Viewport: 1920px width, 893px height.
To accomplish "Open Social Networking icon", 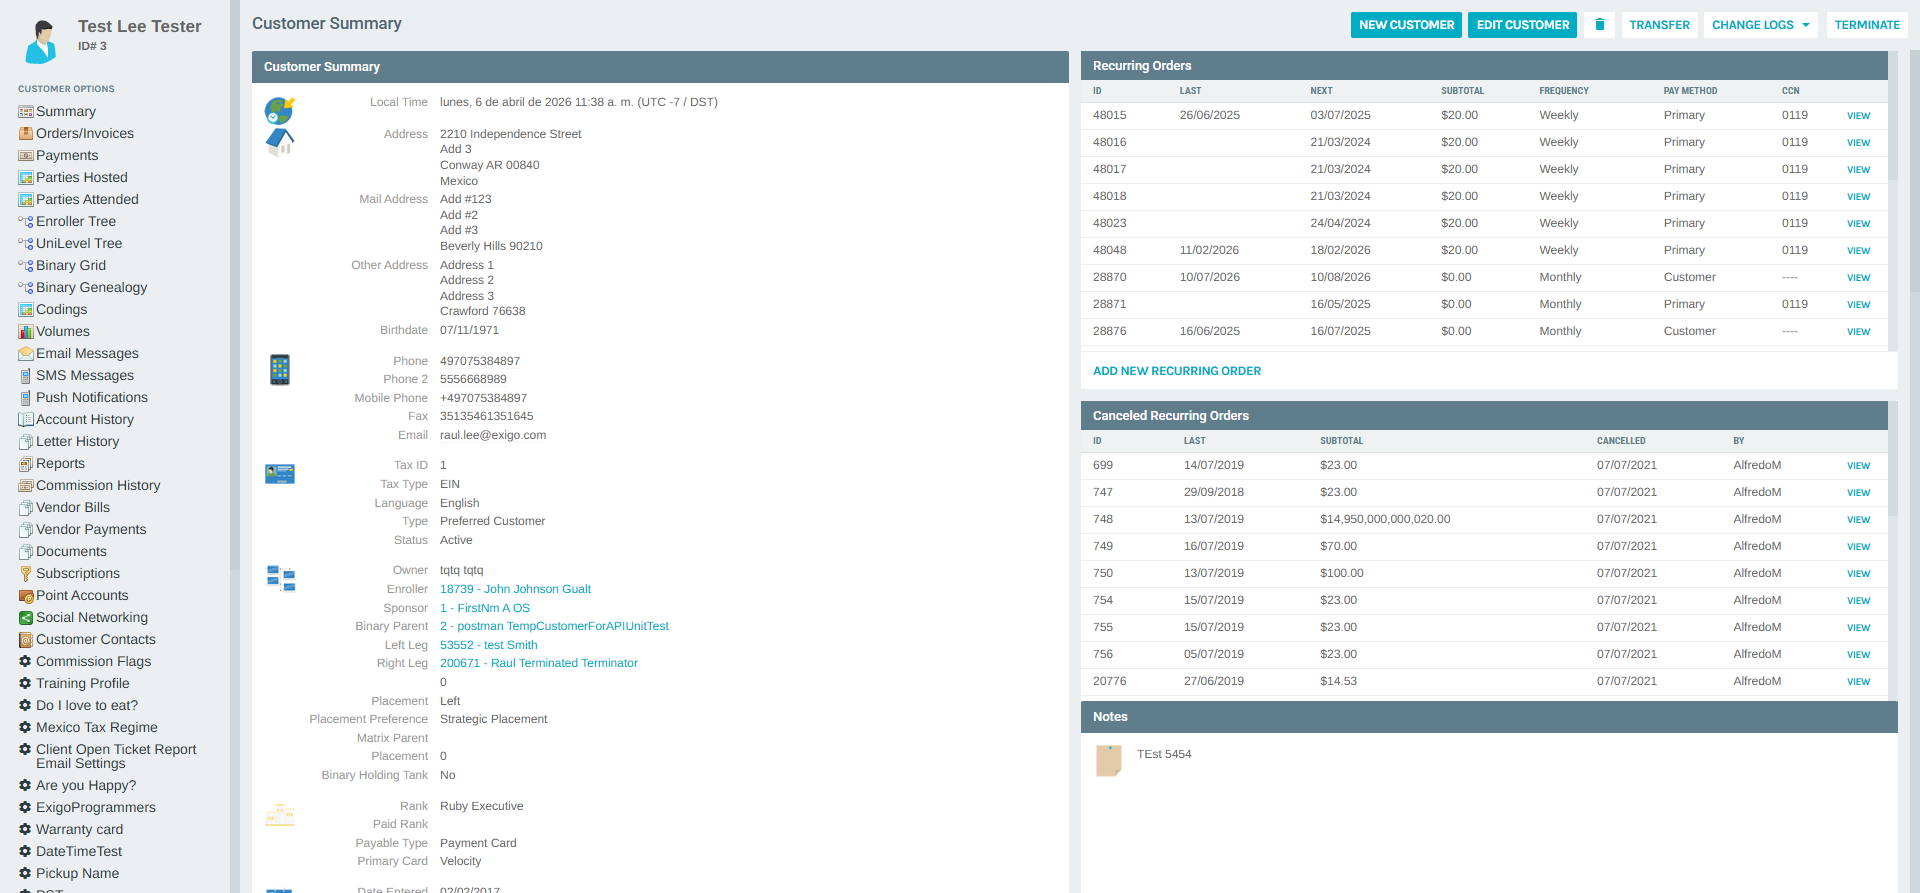I will click(26, 618).
